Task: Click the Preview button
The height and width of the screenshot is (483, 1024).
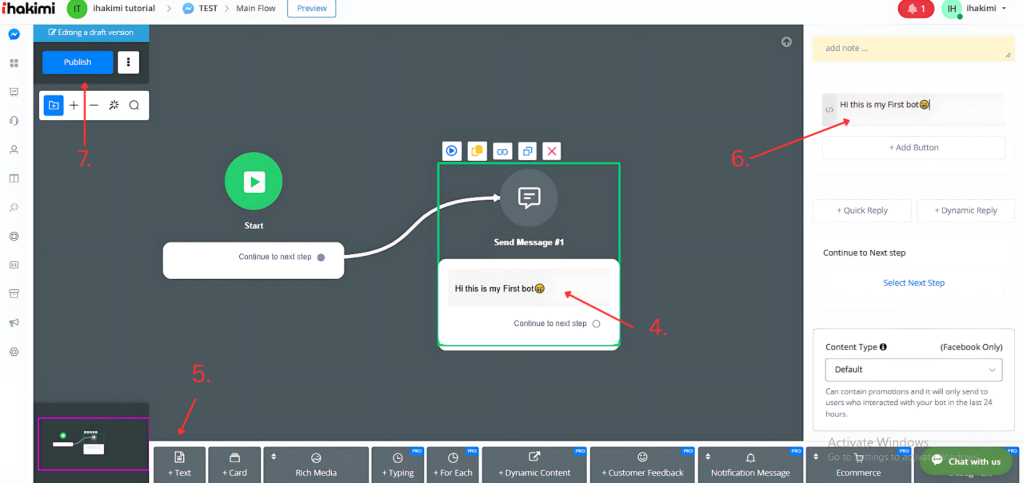Action: 311,9
